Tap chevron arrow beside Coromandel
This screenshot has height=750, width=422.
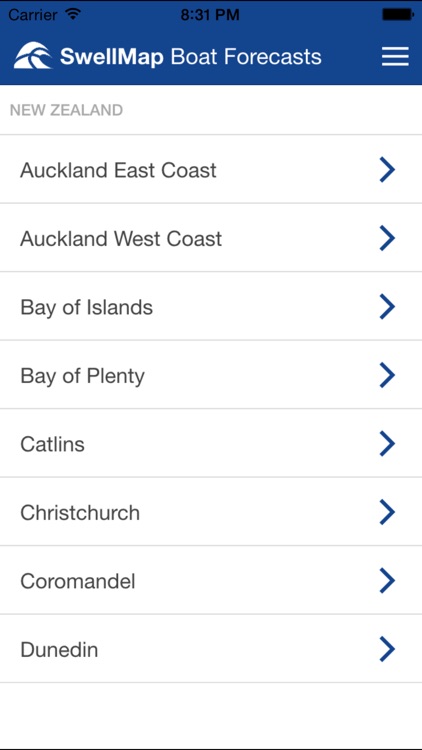387,580
